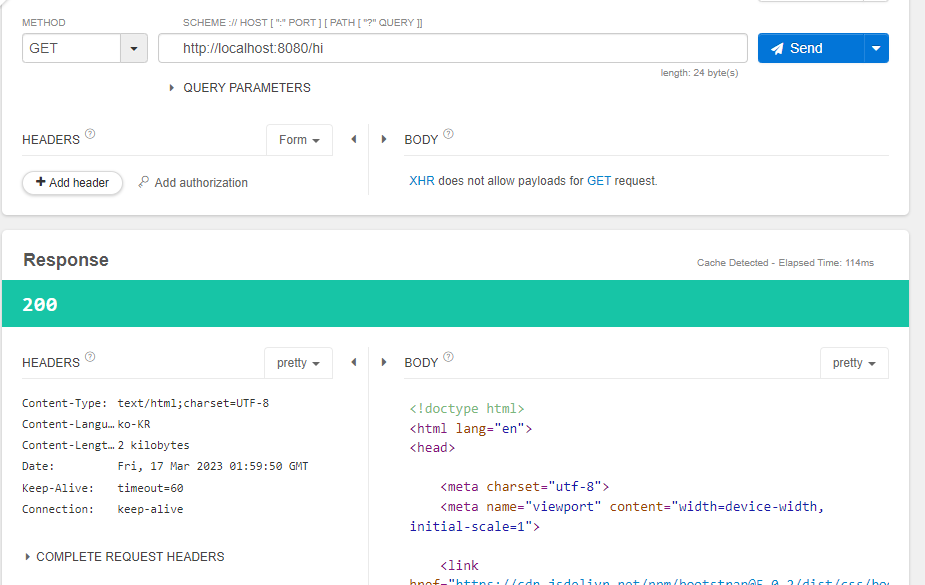Click the request HEADERS help icon
This screenshot has width=925, height=585.
click(x=90, y=134)
